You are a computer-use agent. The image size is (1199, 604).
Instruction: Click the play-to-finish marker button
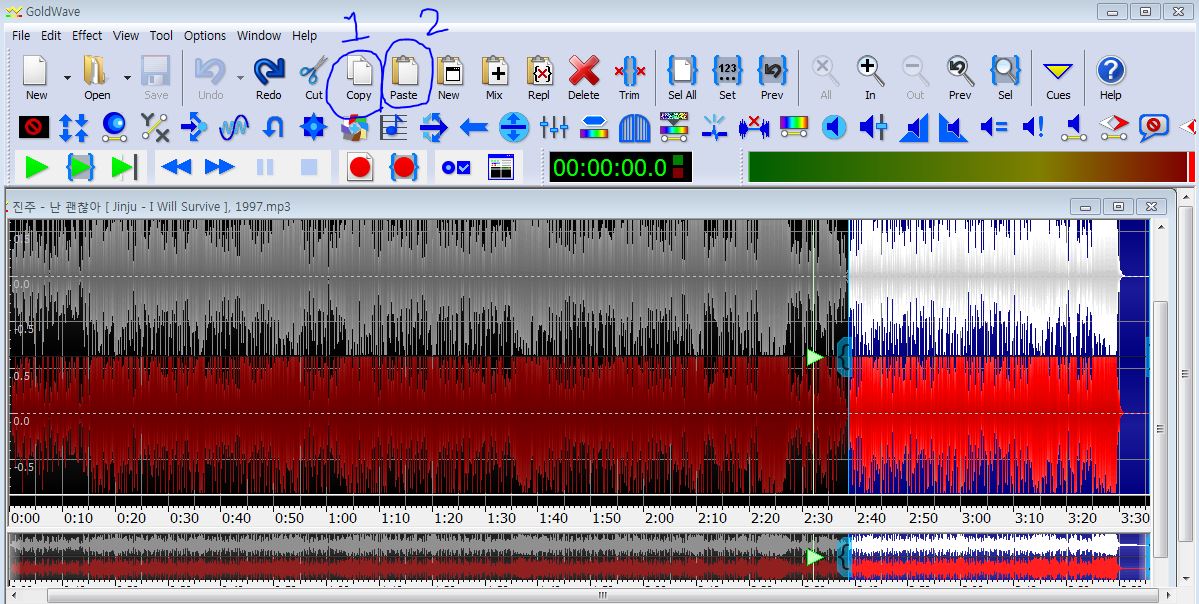tap(125, 167)
